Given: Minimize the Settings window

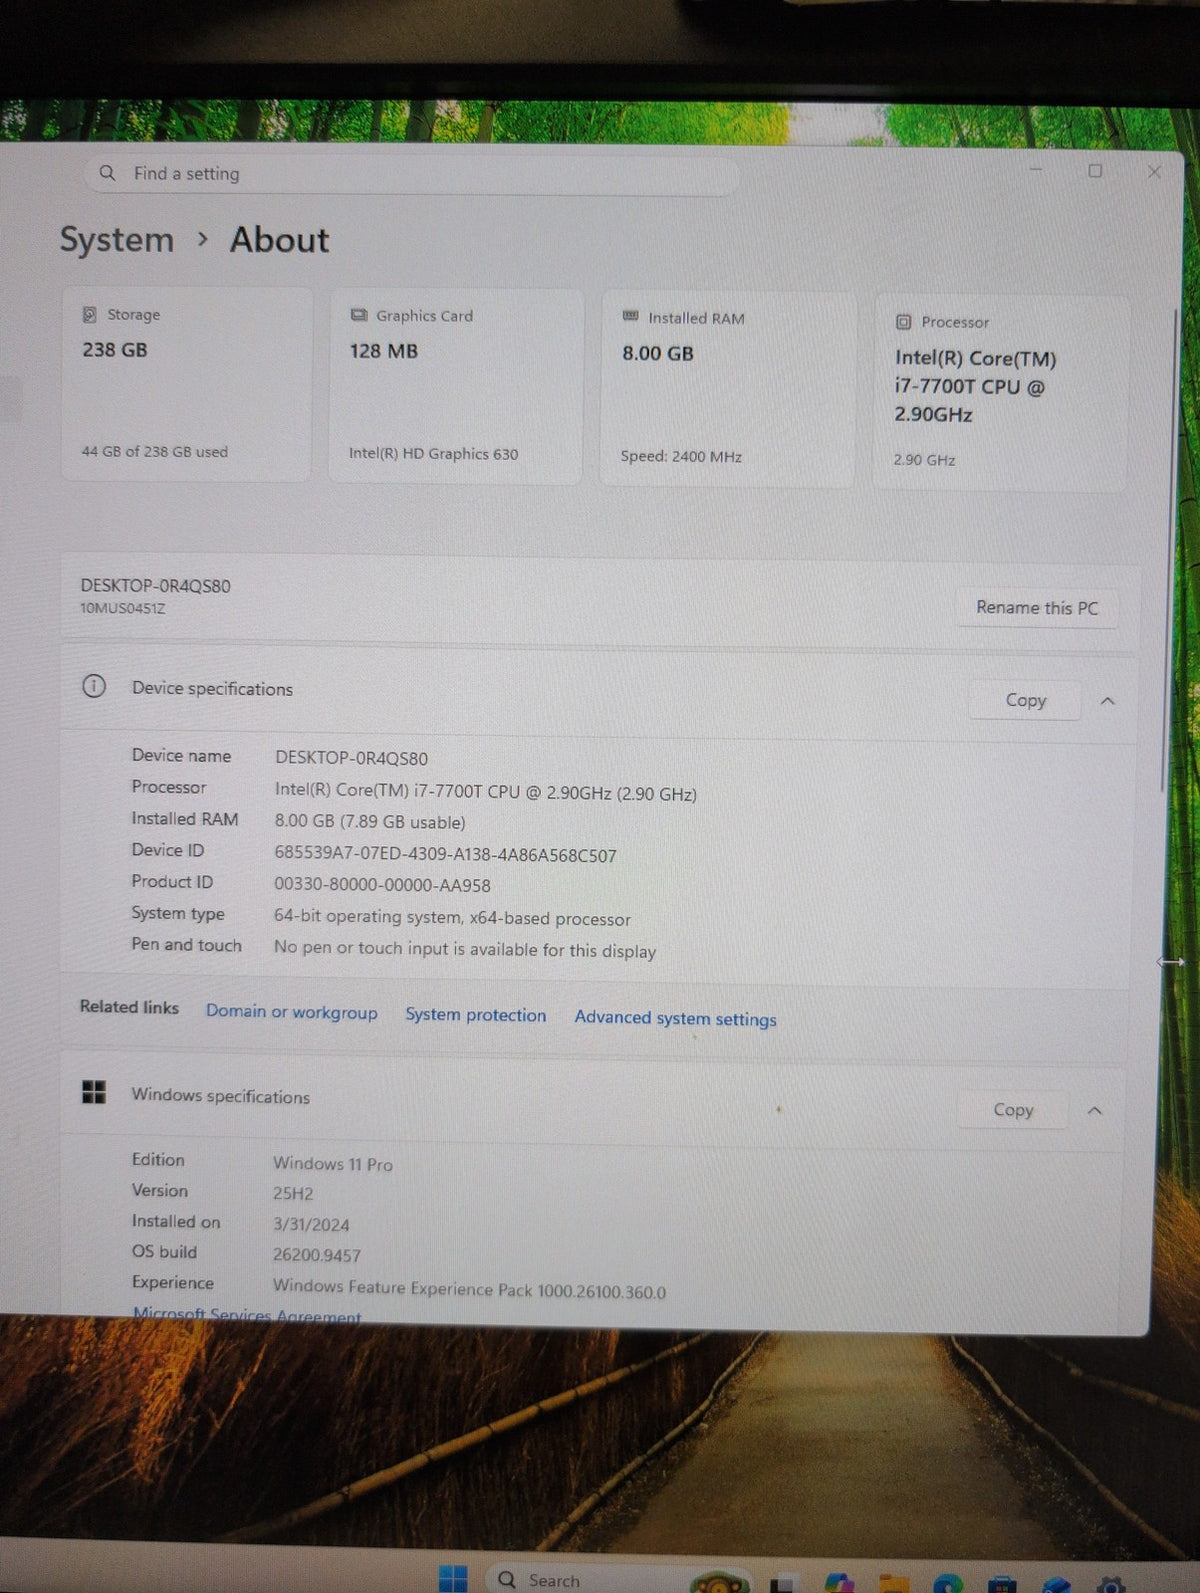Looking at the screenshot, I should (1036, 170).
